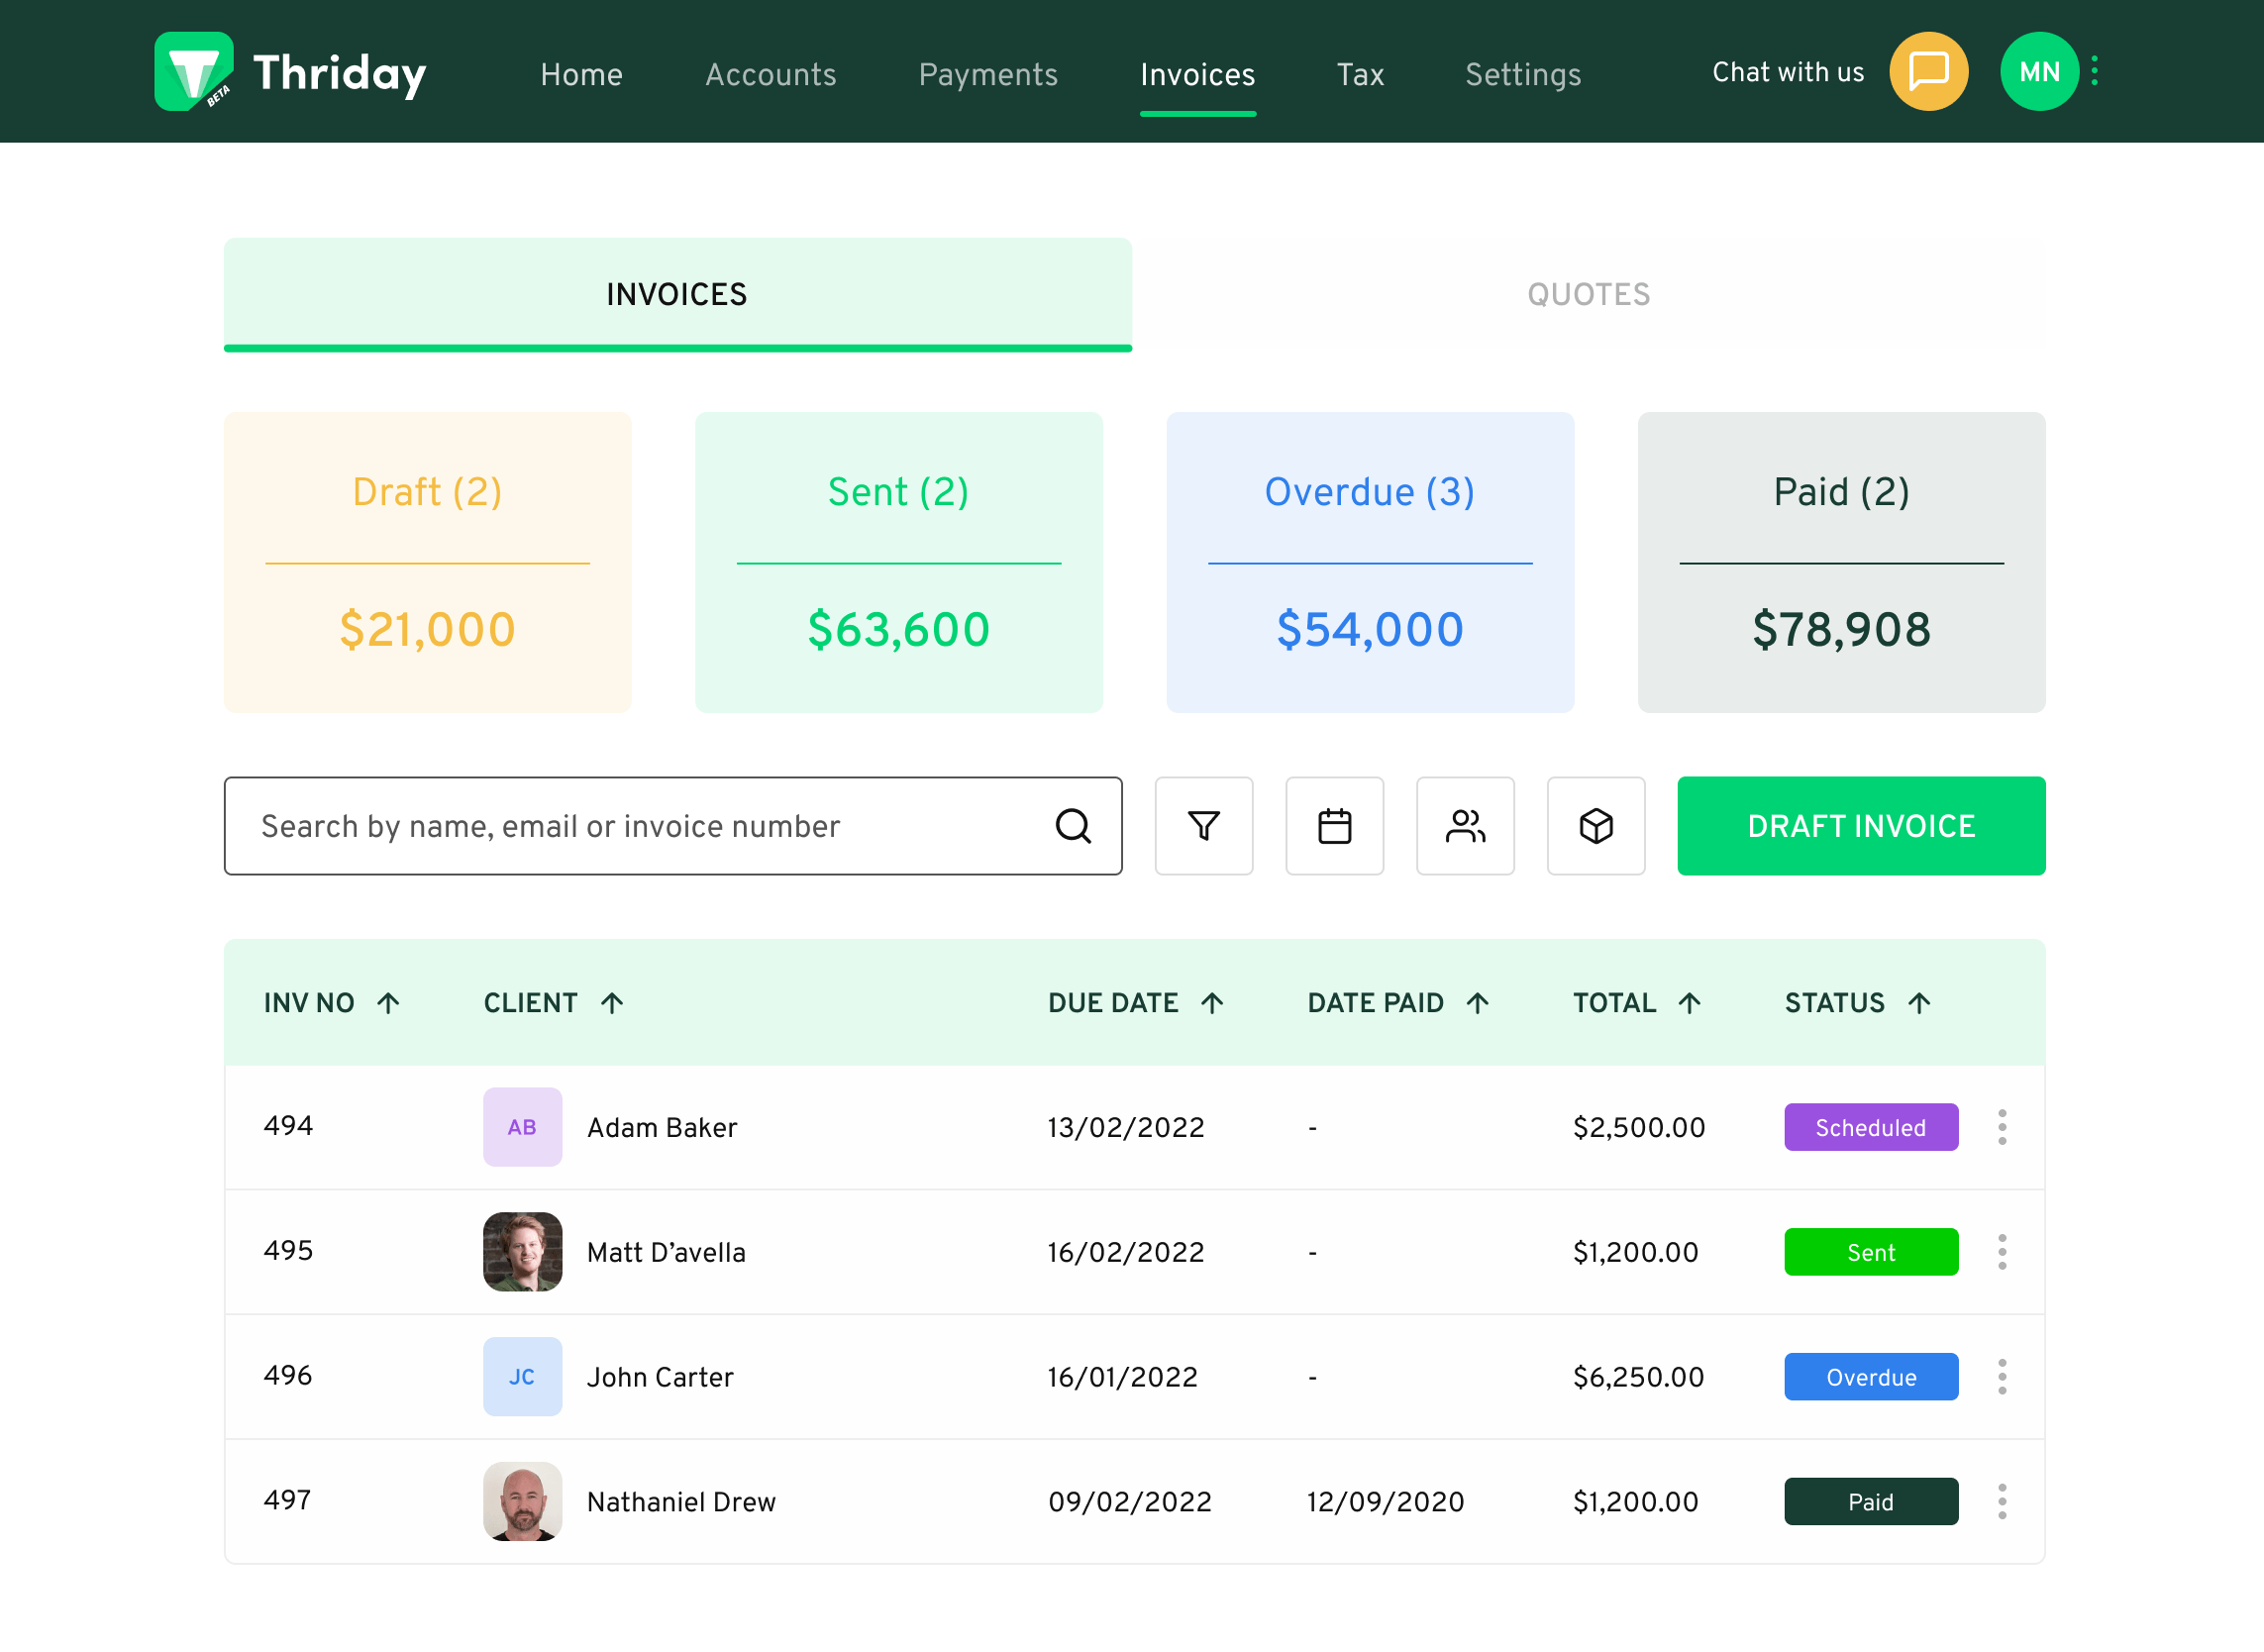Click the DRAFT INVOICE button
Image resolution: width=2264 pixels, height=1652 pixels.
(1861, 826)
